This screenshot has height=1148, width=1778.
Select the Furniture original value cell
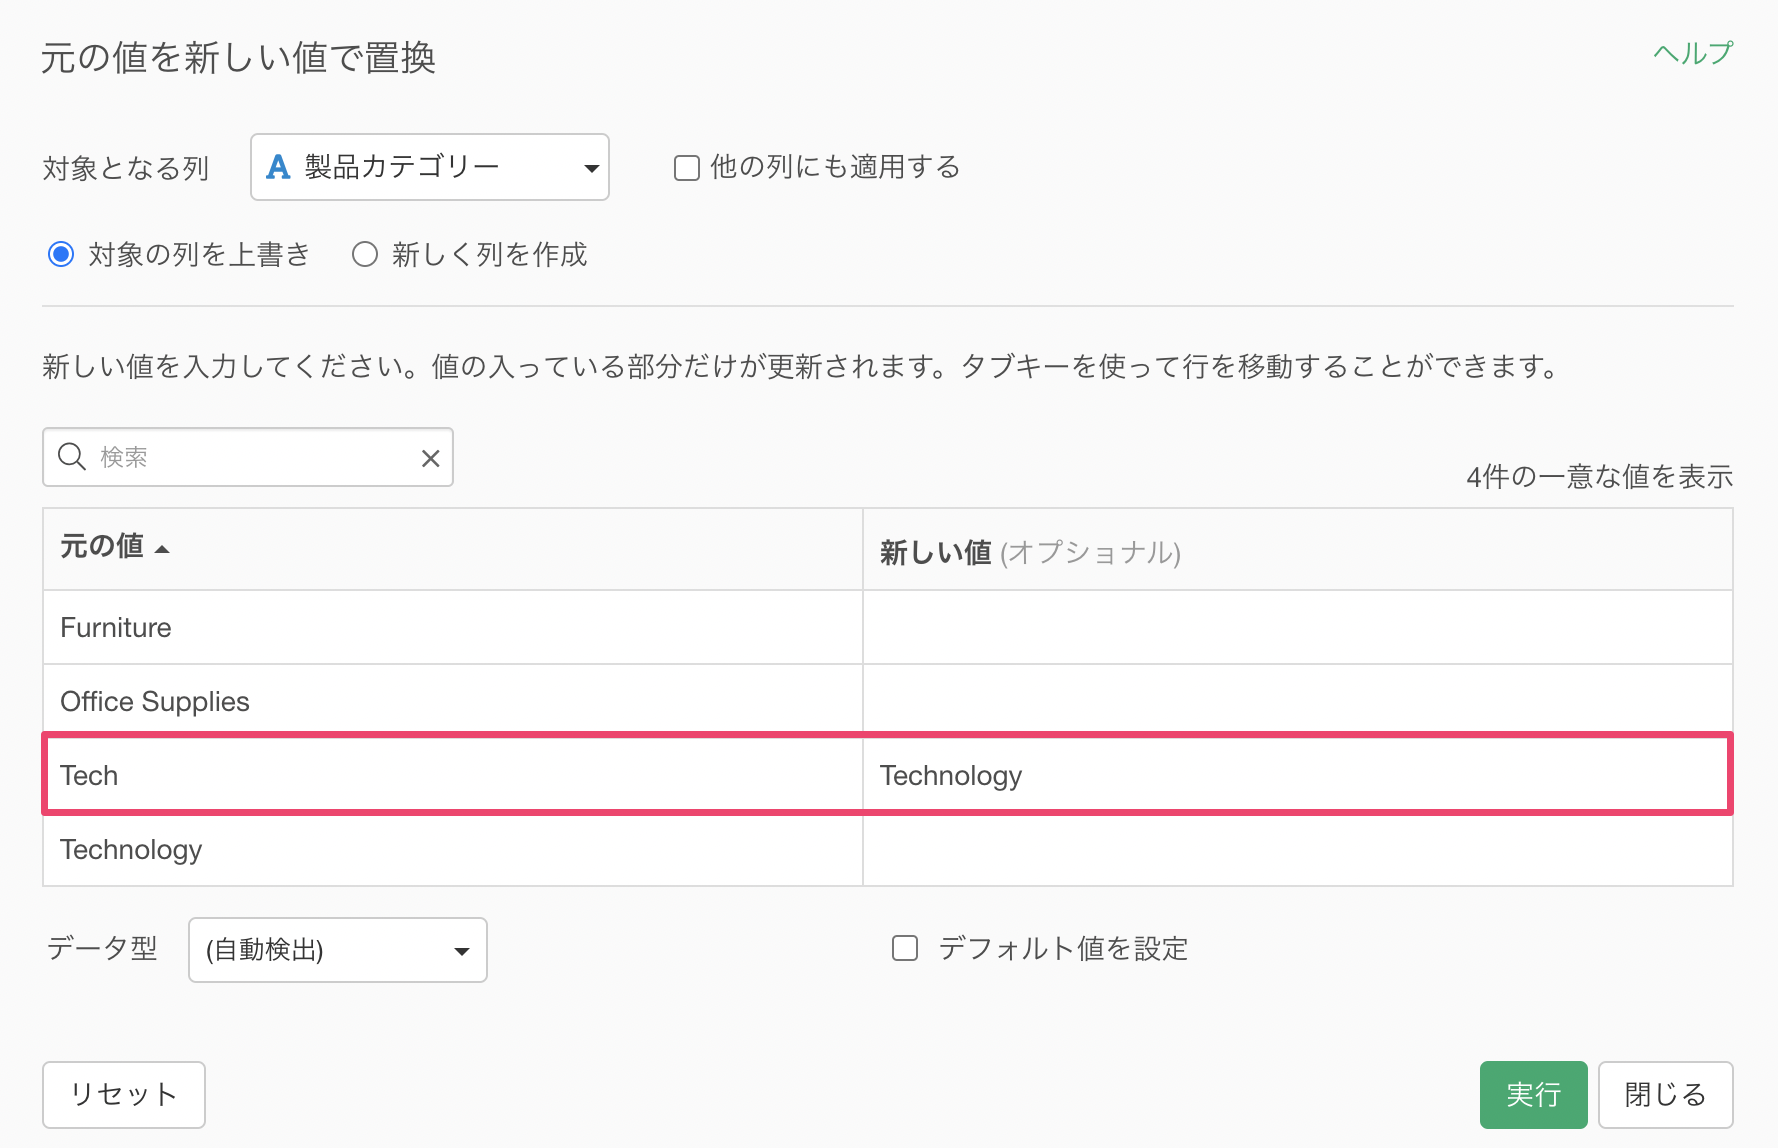click(453, 627)
